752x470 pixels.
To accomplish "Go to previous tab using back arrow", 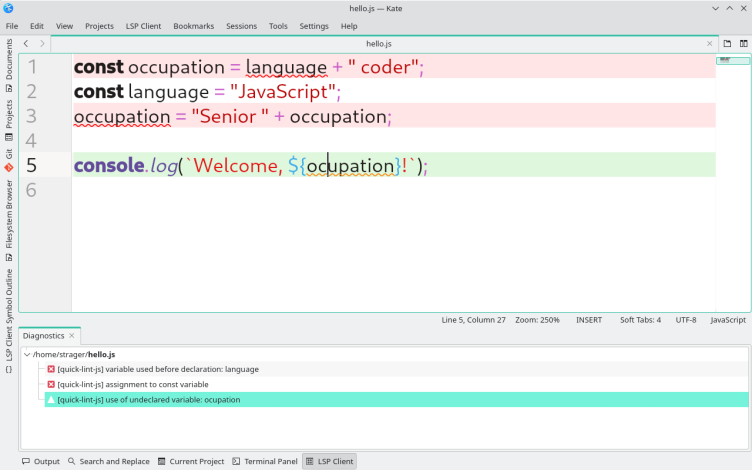I will point(26,44).
